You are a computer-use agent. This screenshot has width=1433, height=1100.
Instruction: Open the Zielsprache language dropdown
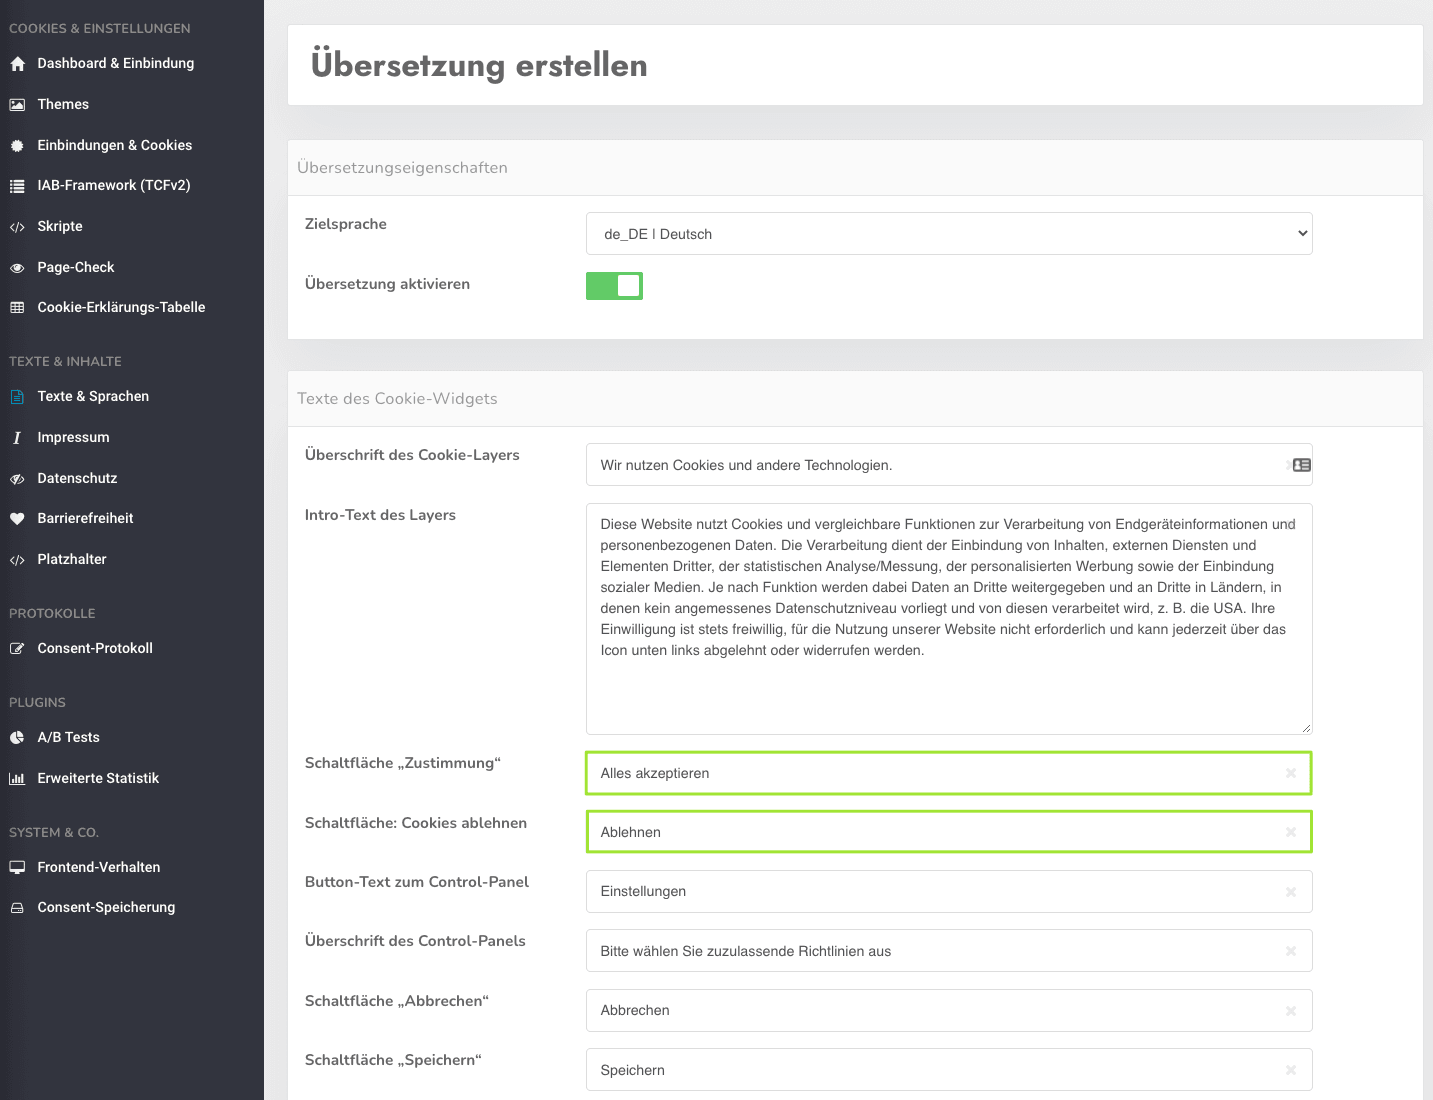pos(948,234)
